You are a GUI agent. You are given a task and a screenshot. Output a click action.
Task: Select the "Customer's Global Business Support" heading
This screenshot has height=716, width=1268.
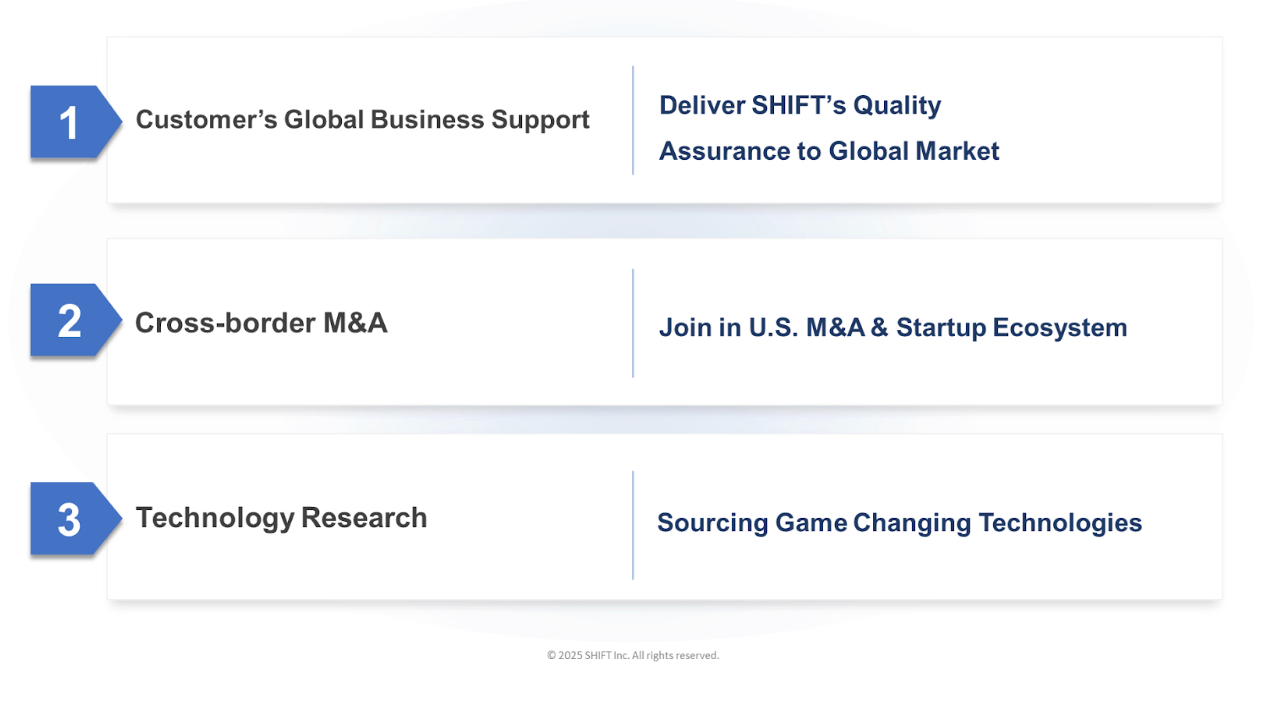click(362, 120)
